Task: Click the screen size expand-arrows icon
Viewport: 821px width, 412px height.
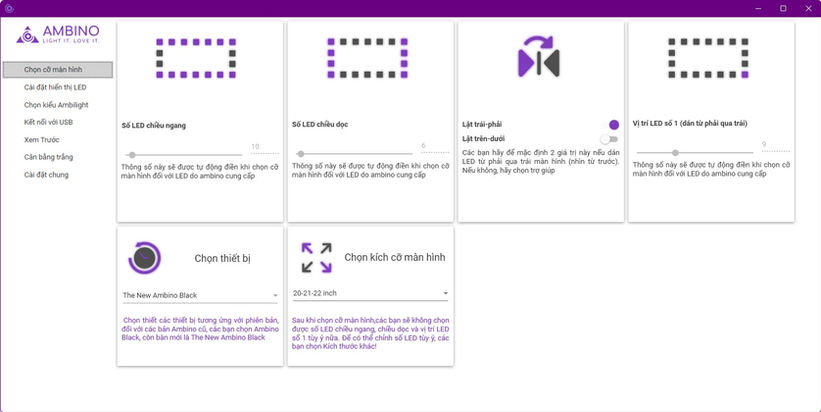Action: pyautogui.click(x=317, y=257)
